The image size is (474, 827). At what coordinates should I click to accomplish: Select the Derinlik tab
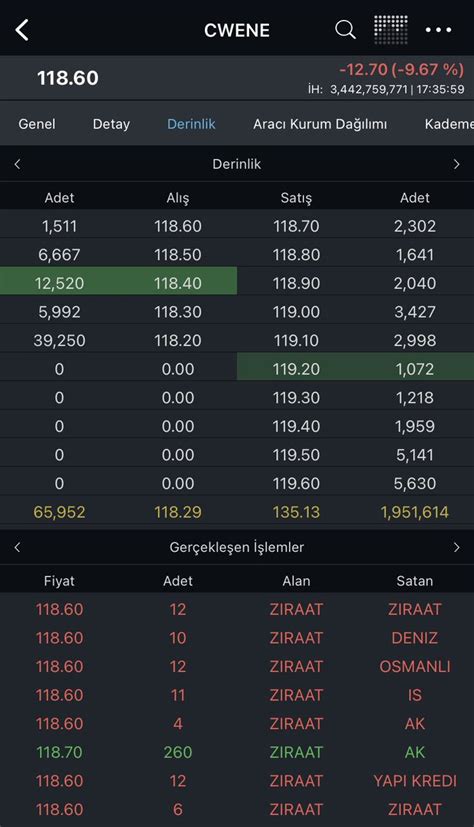click(191, 124)
